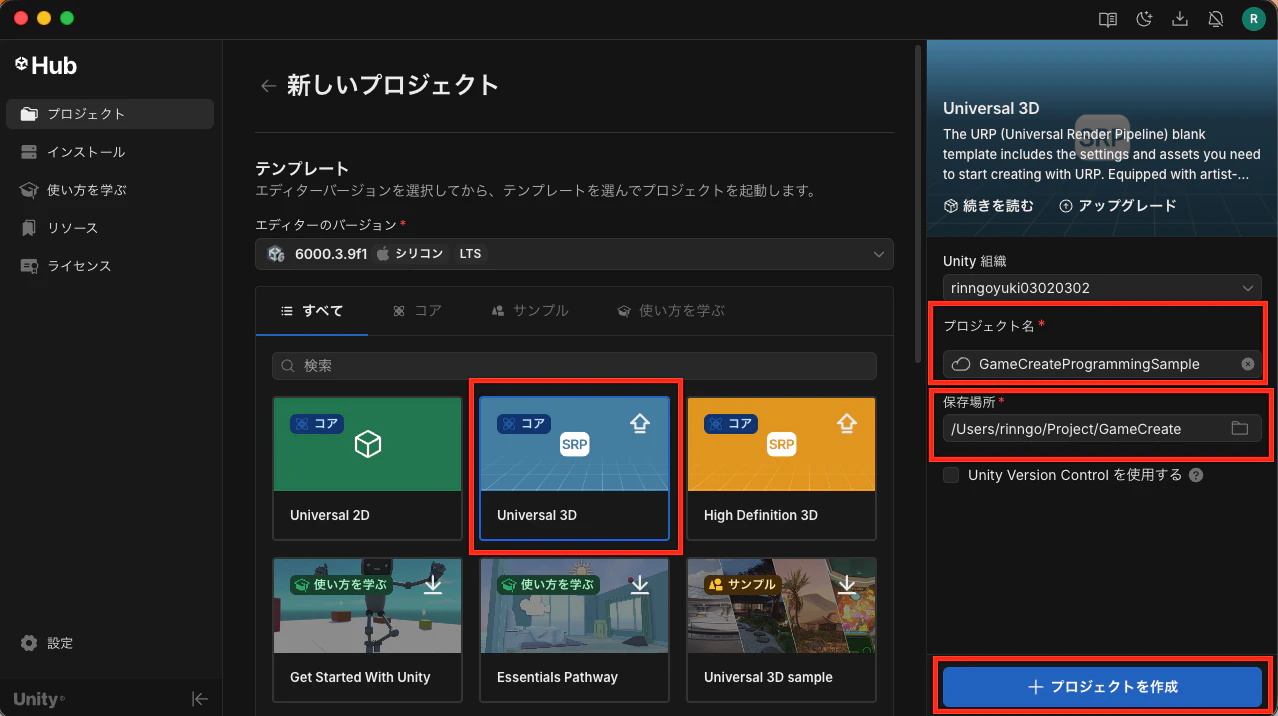The height and width of the screenshot is (716, 1278).
Task: Open 使い方を学ぶ in sidebar
Action: point(110,190)
